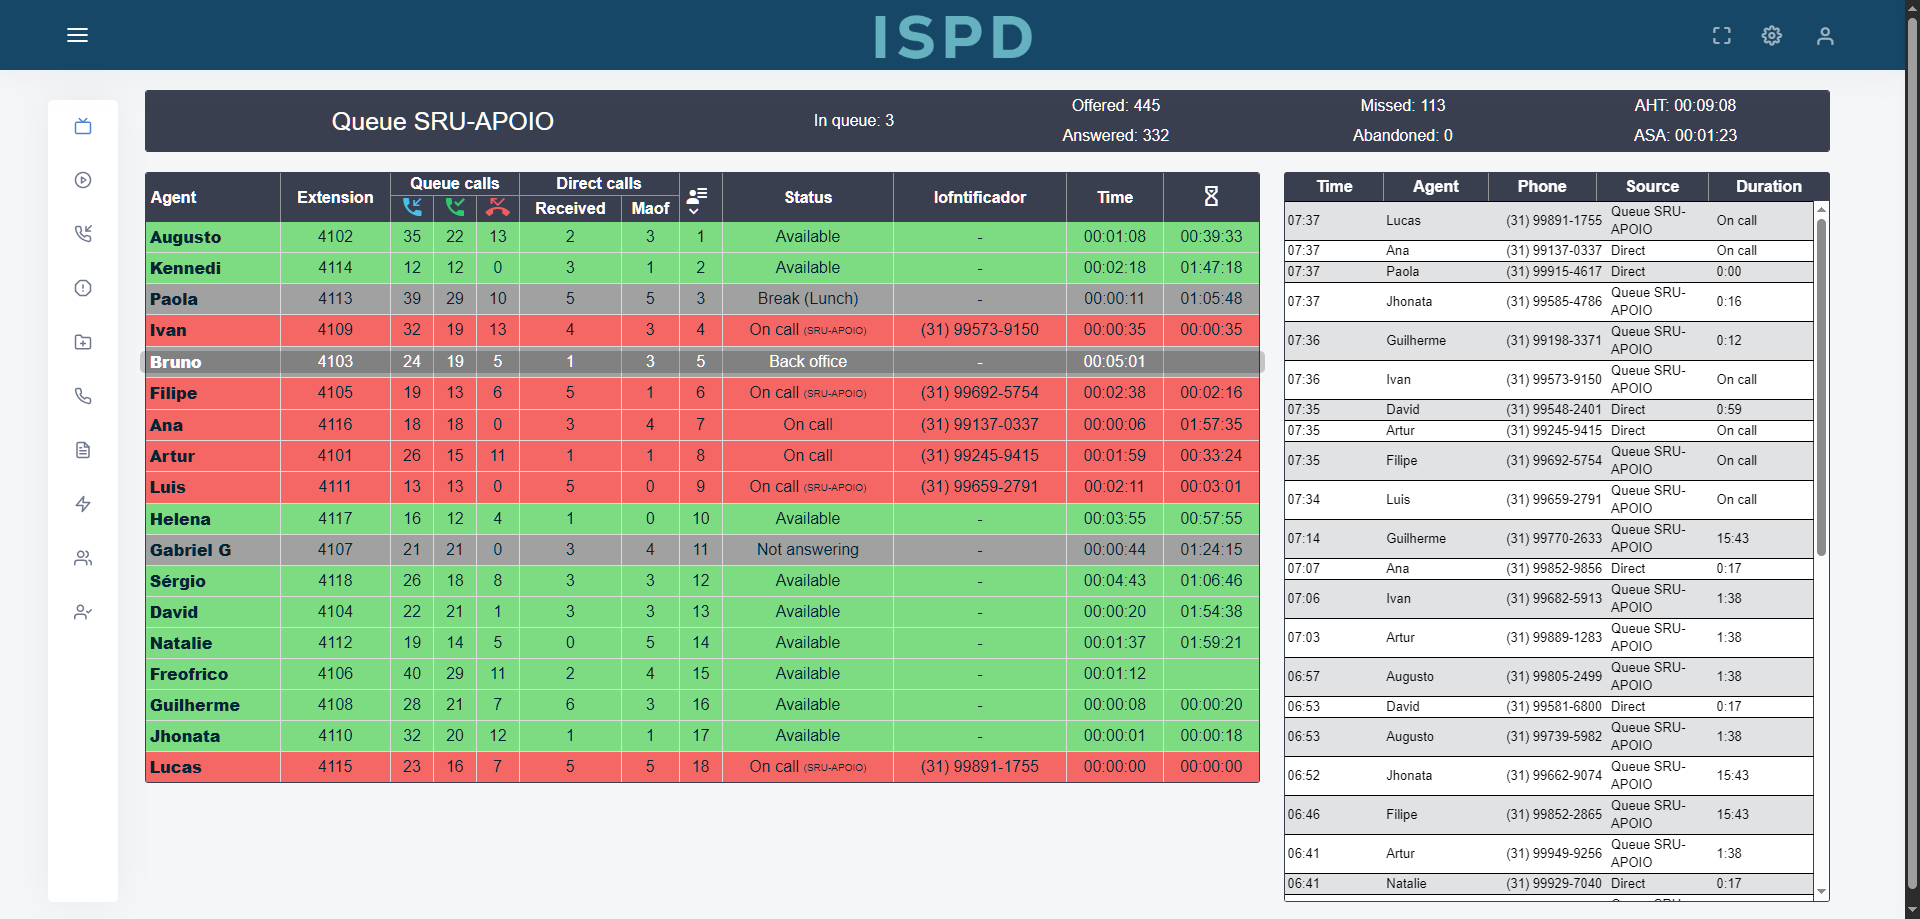Sort by Status column header
The image size is (1920, 919).
click(808, 197)
